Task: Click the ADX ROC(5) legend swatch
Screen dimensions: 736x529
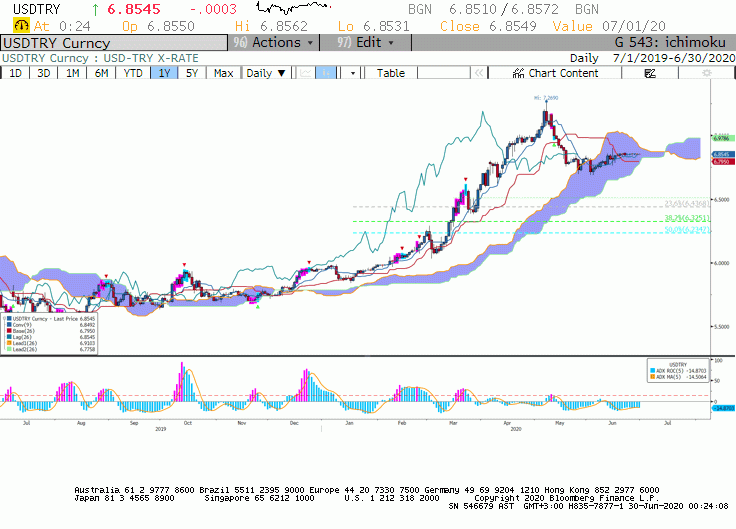Action: (x=652, y=370)
